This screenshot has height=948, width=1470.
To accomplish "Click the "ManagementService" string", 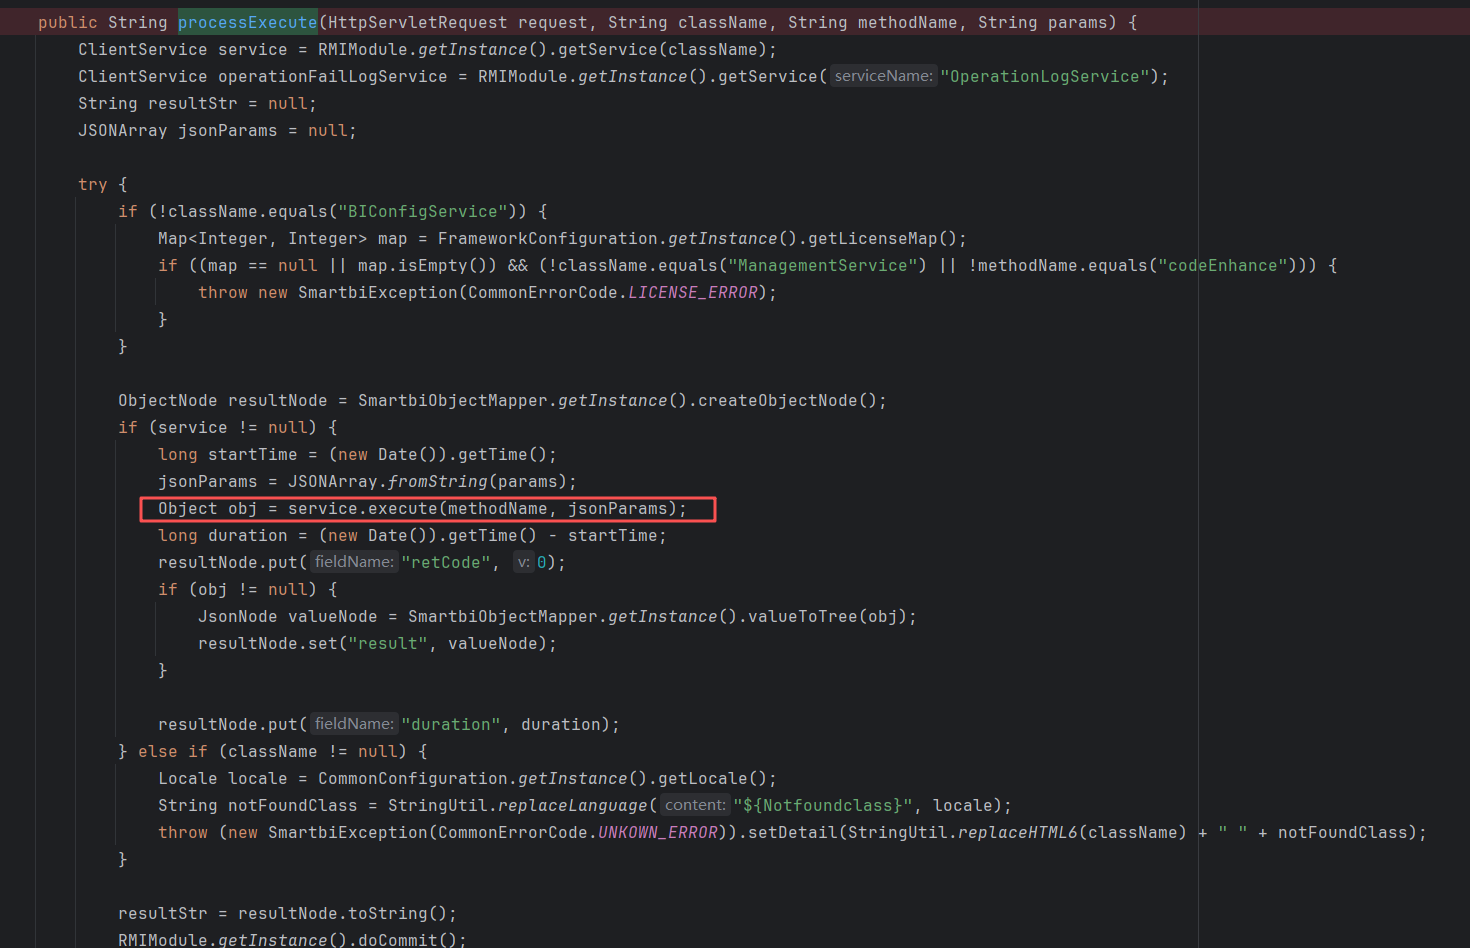I will pyautogui.click(x=822, y=265).
